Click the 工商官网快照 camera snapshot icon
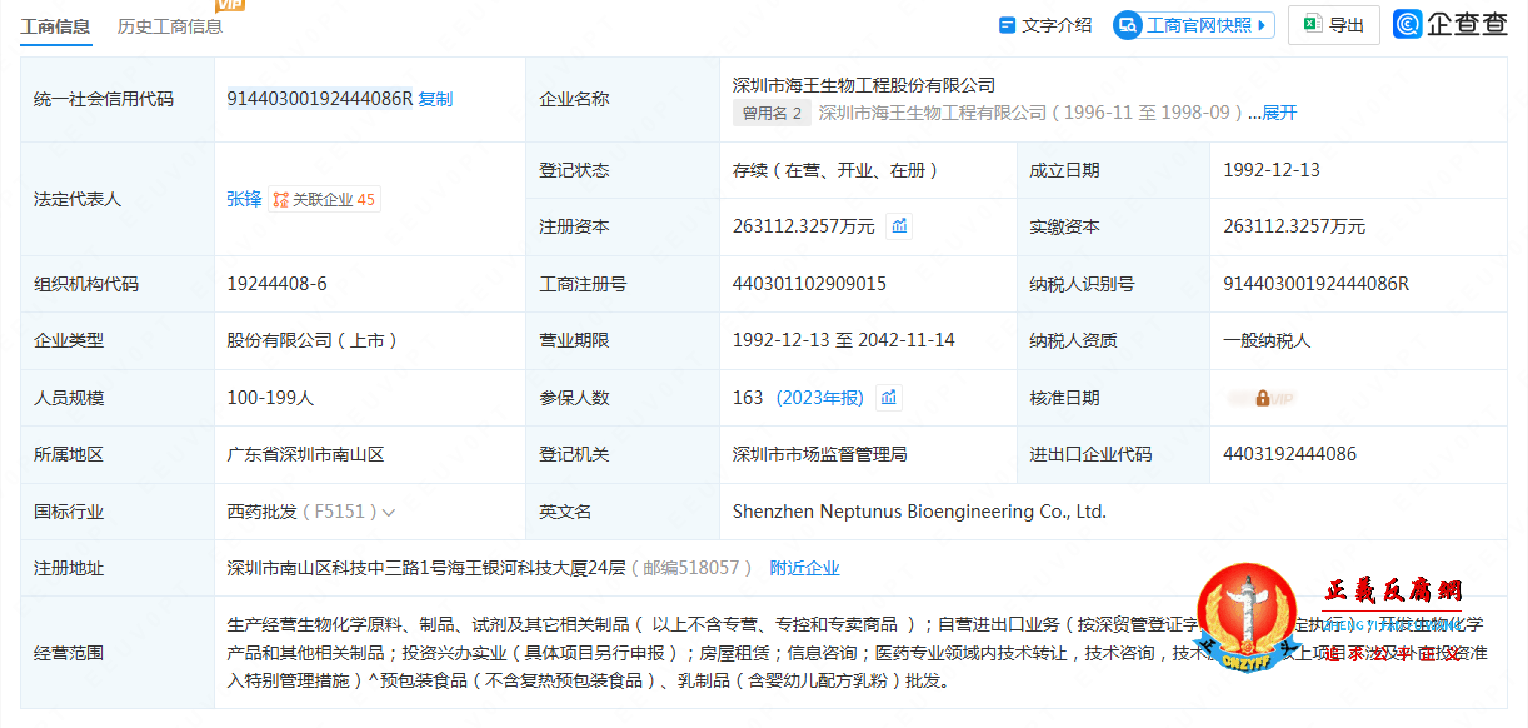The width and height of the screenshot is (1528, 728). (x=1125, y=25)
